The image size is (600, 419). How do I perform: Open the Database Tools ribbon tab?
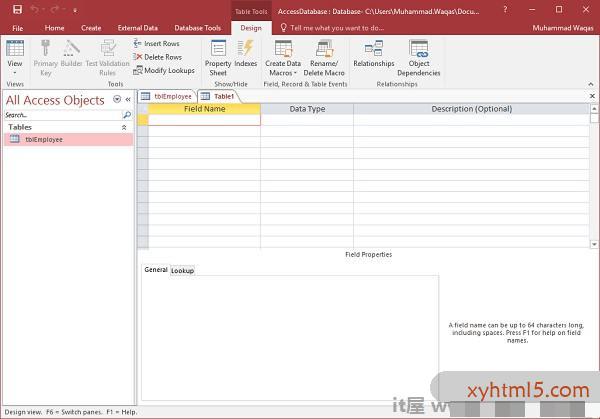197,28
